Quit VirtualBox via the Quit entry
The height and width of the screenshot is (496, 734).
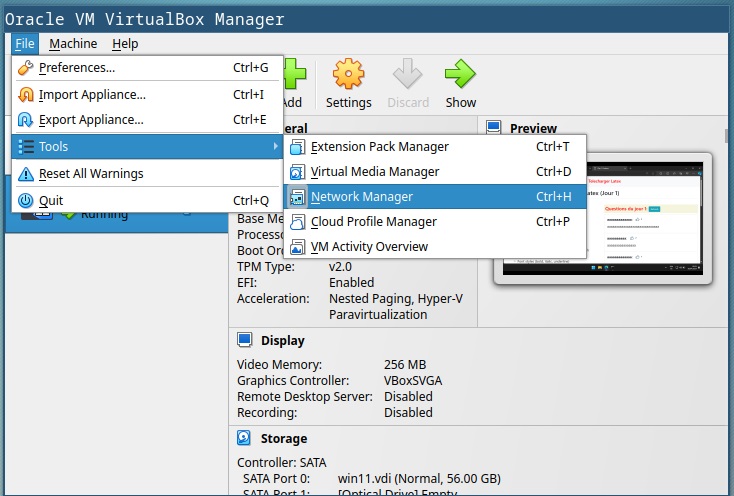click(x=147, y=201)
